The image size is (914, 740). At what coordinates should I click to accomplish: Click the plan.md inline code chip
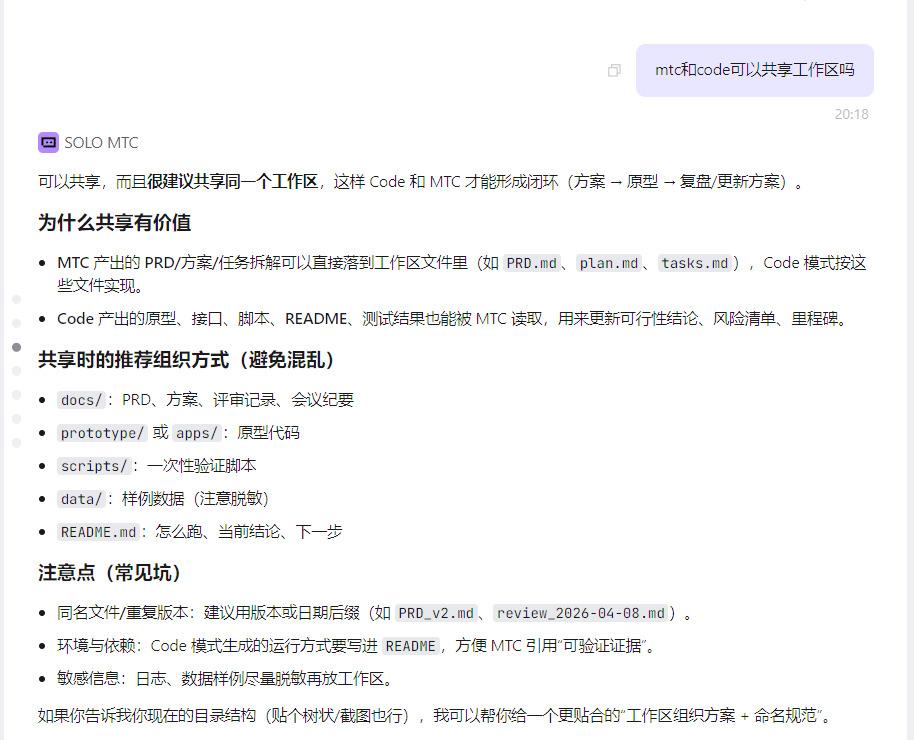(609, 264)
